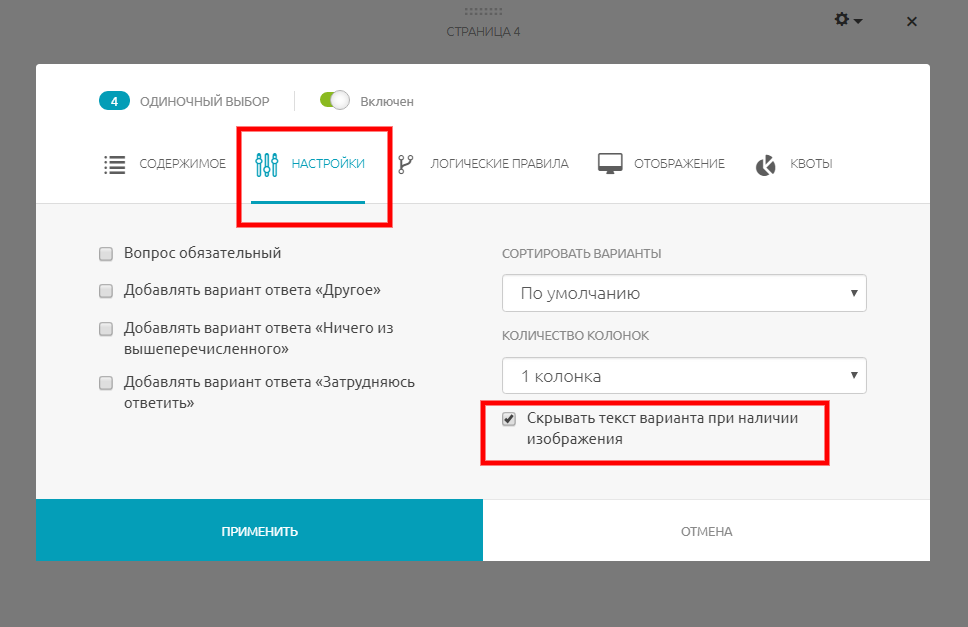Go to the Отображение tab
Screen dimensions: 968x627
click(x=661, y=164)
